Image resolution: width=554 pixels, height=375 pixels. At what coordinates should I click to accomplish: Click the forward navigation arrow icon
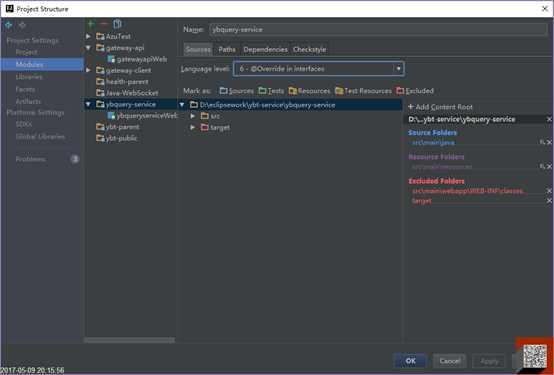[x=22, y=25]
